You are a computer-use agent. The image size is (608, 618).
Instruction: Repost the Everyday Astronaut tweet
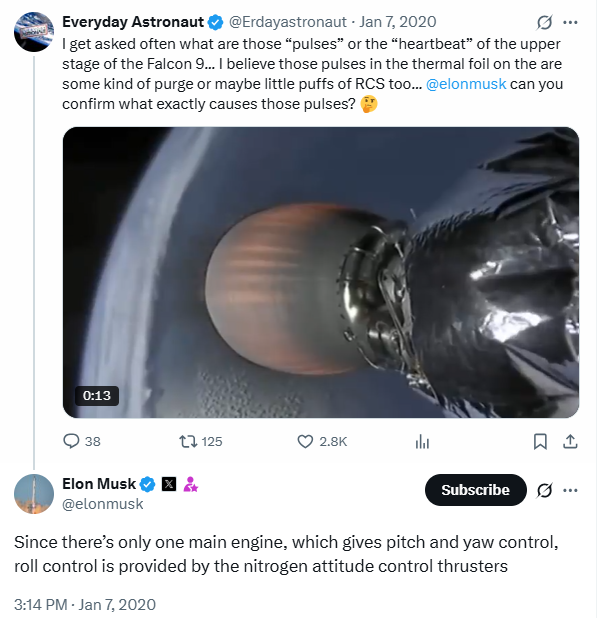coord(186,441)
